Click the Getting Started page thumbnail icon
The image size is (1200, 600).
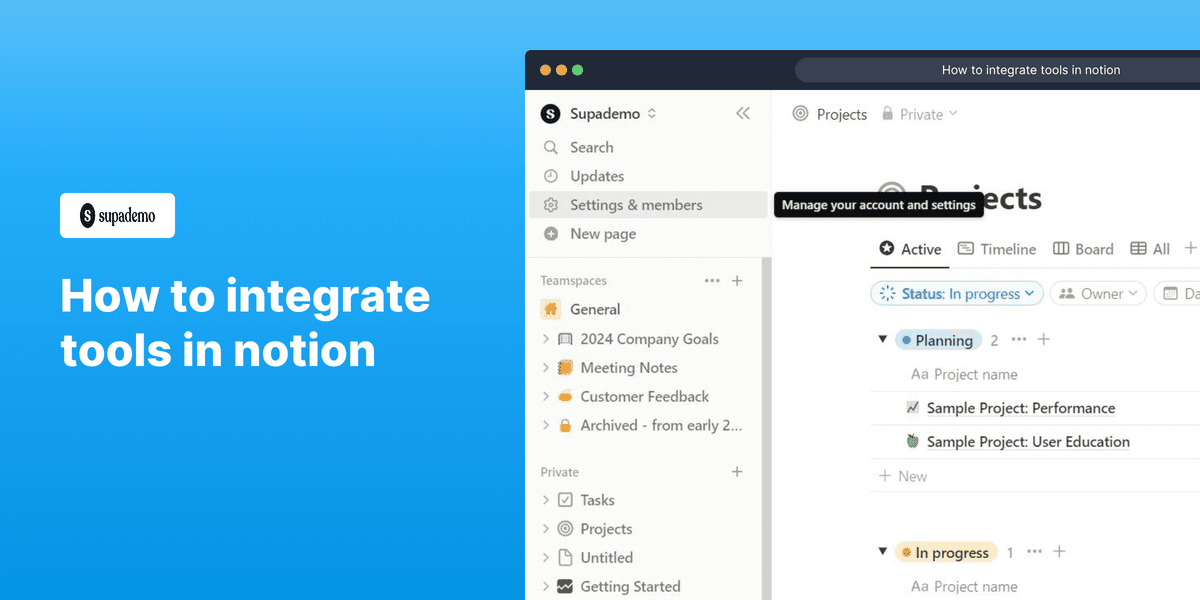pos(566,586)
